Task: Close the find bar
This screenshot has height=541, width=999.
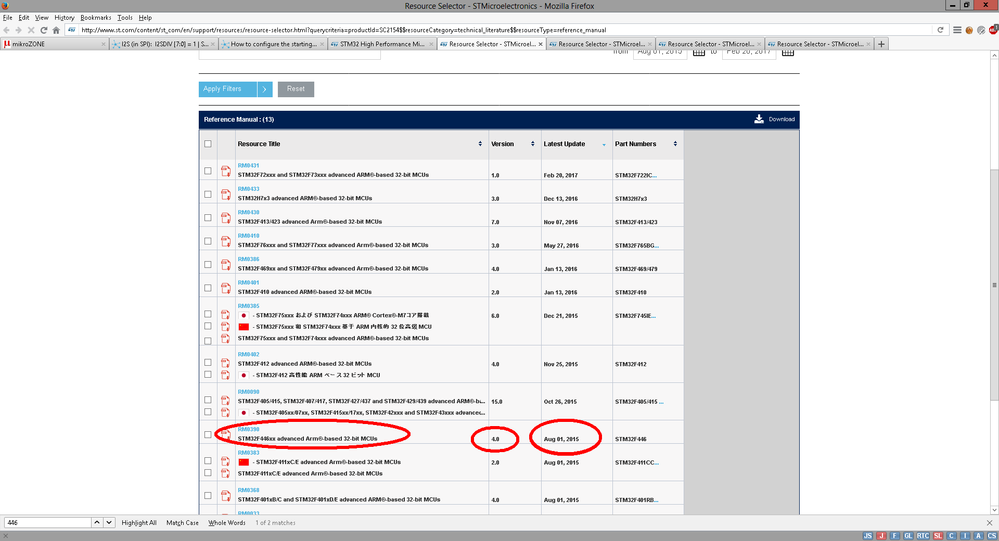Action: tap(989, 523)
